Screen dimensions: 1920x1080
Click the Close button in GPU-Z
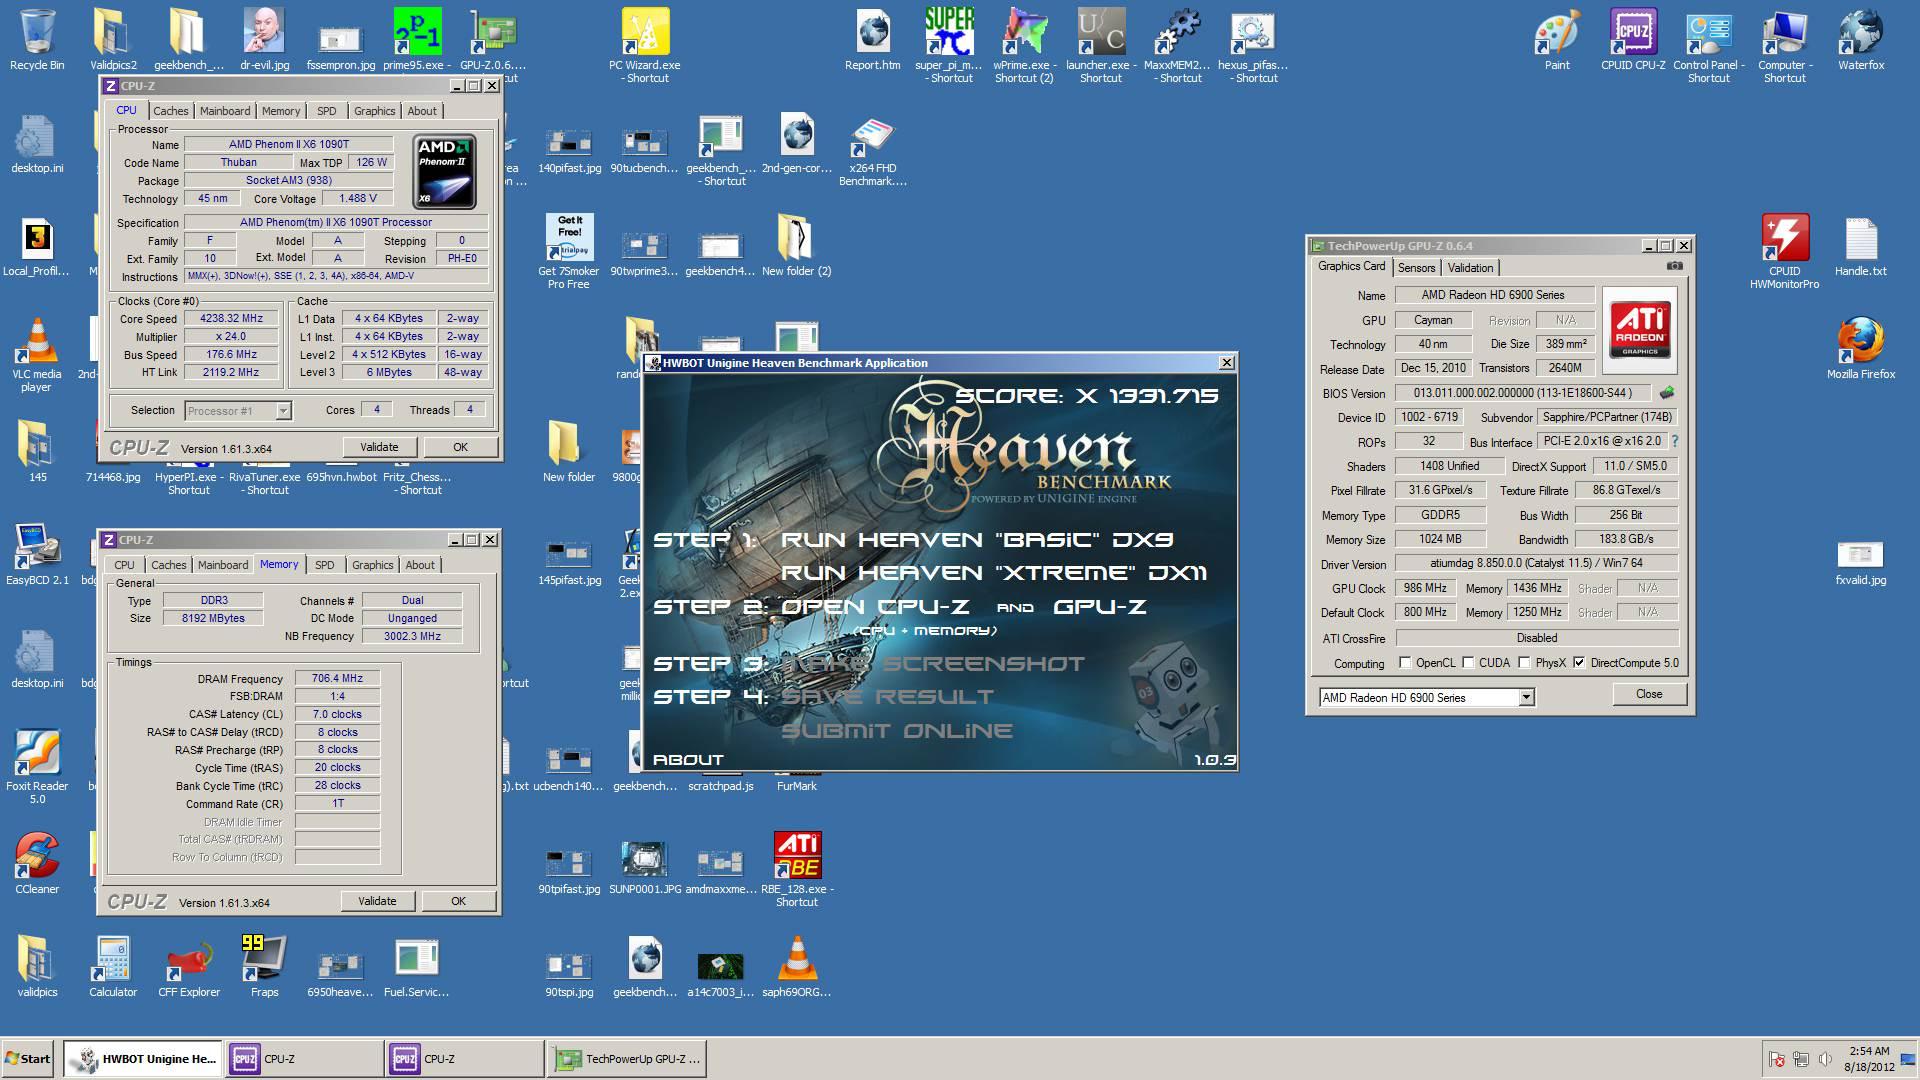tap(1649, 694)
